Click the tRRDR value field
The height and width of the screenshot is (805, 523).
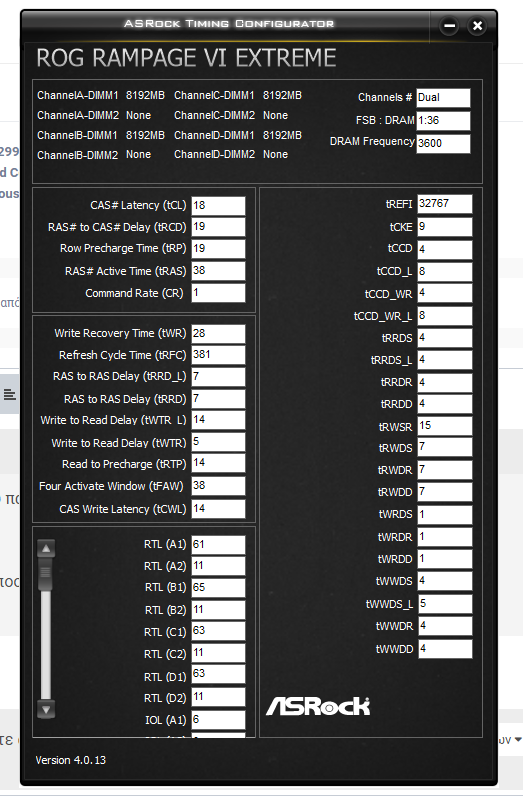click(444, 382)
